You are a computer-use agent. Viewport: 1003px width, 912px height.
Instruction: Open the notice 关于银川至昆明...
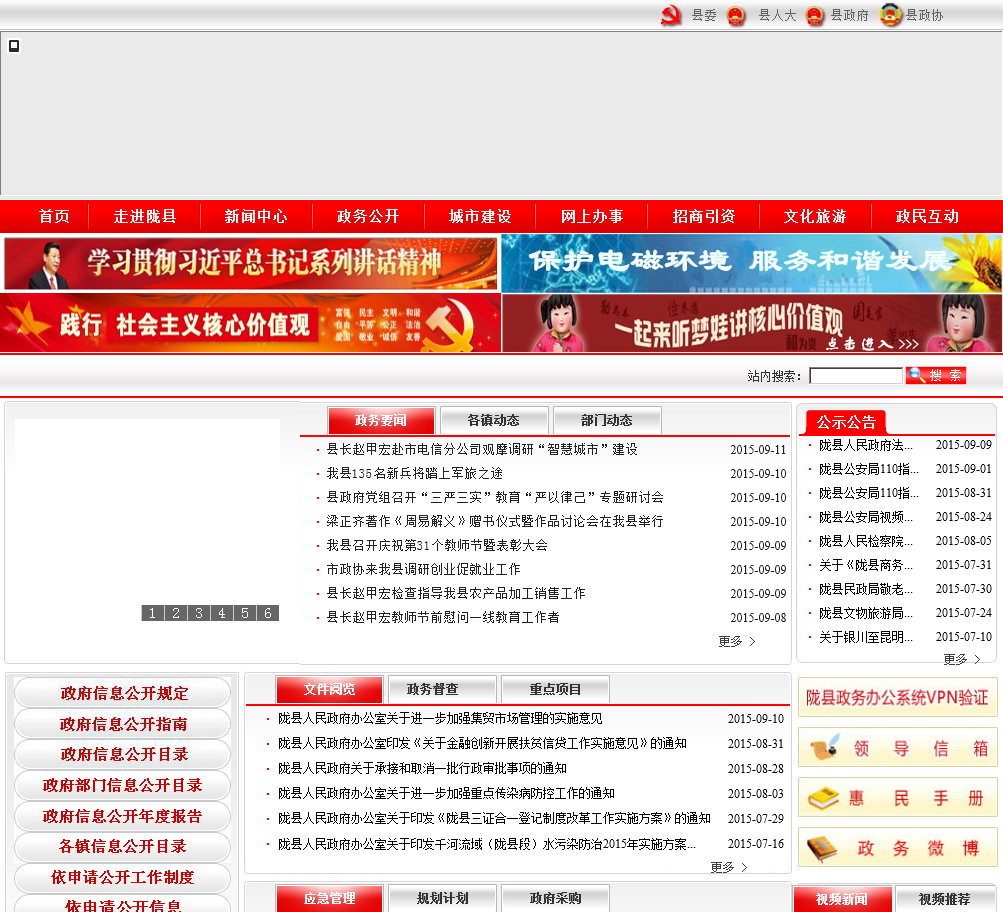[866, 637]
